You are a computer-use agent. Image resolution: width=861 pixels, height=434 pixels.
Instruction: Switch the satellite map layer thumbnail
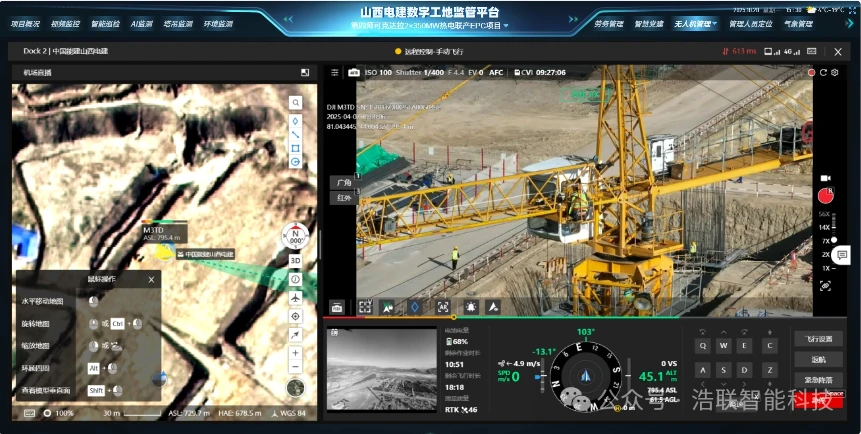pyautogui.click(x=295, y=388)
